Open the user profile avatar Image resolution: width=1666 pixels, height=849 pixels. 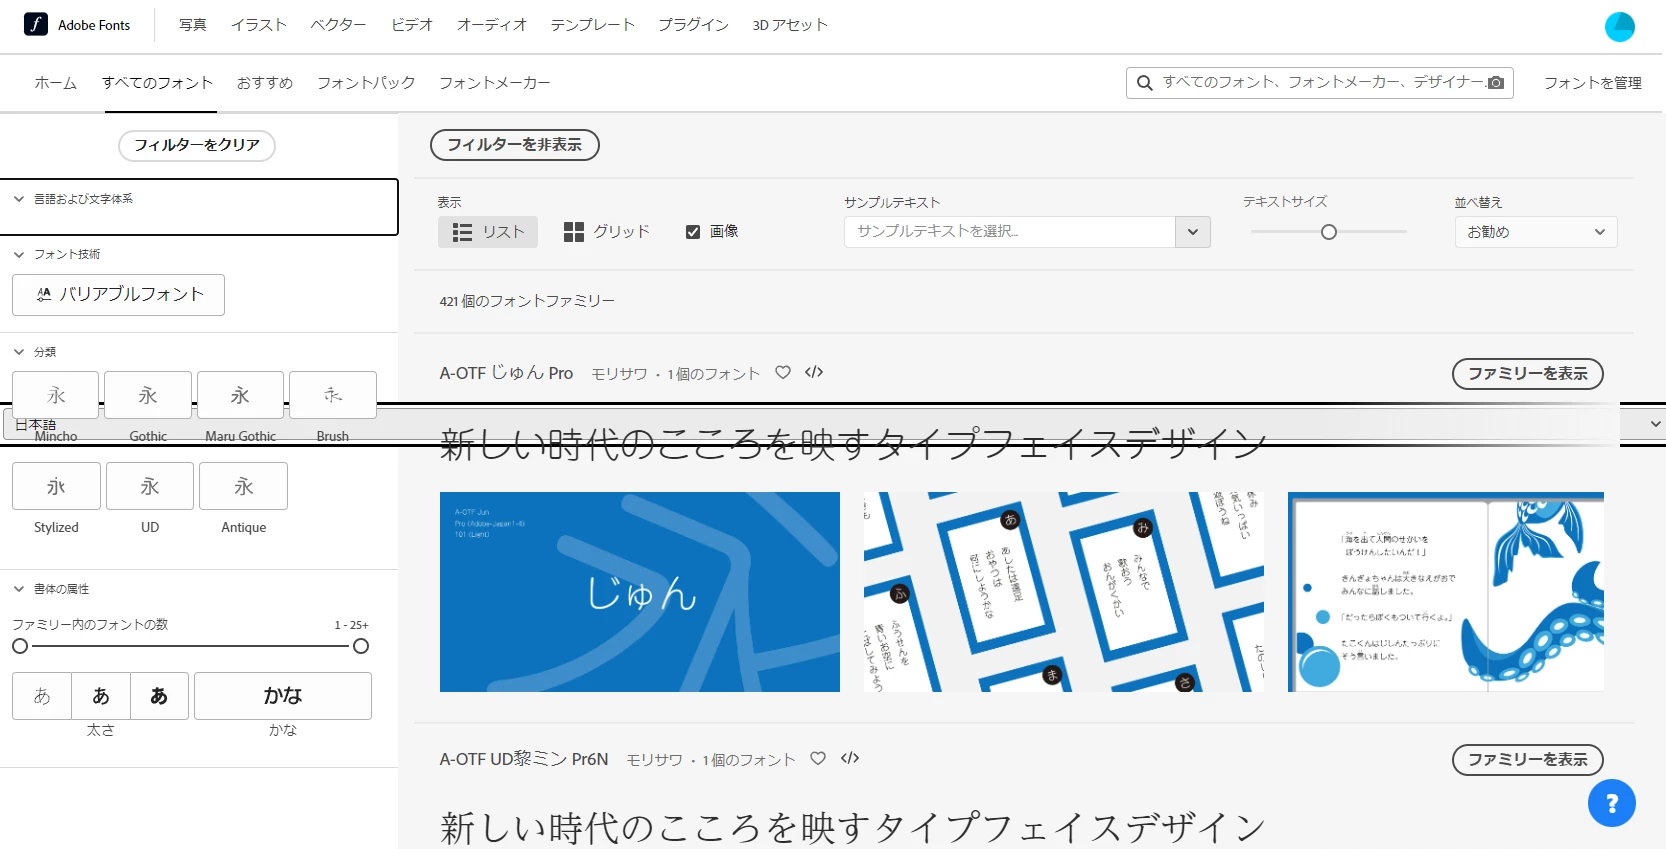coord(1619,27)
